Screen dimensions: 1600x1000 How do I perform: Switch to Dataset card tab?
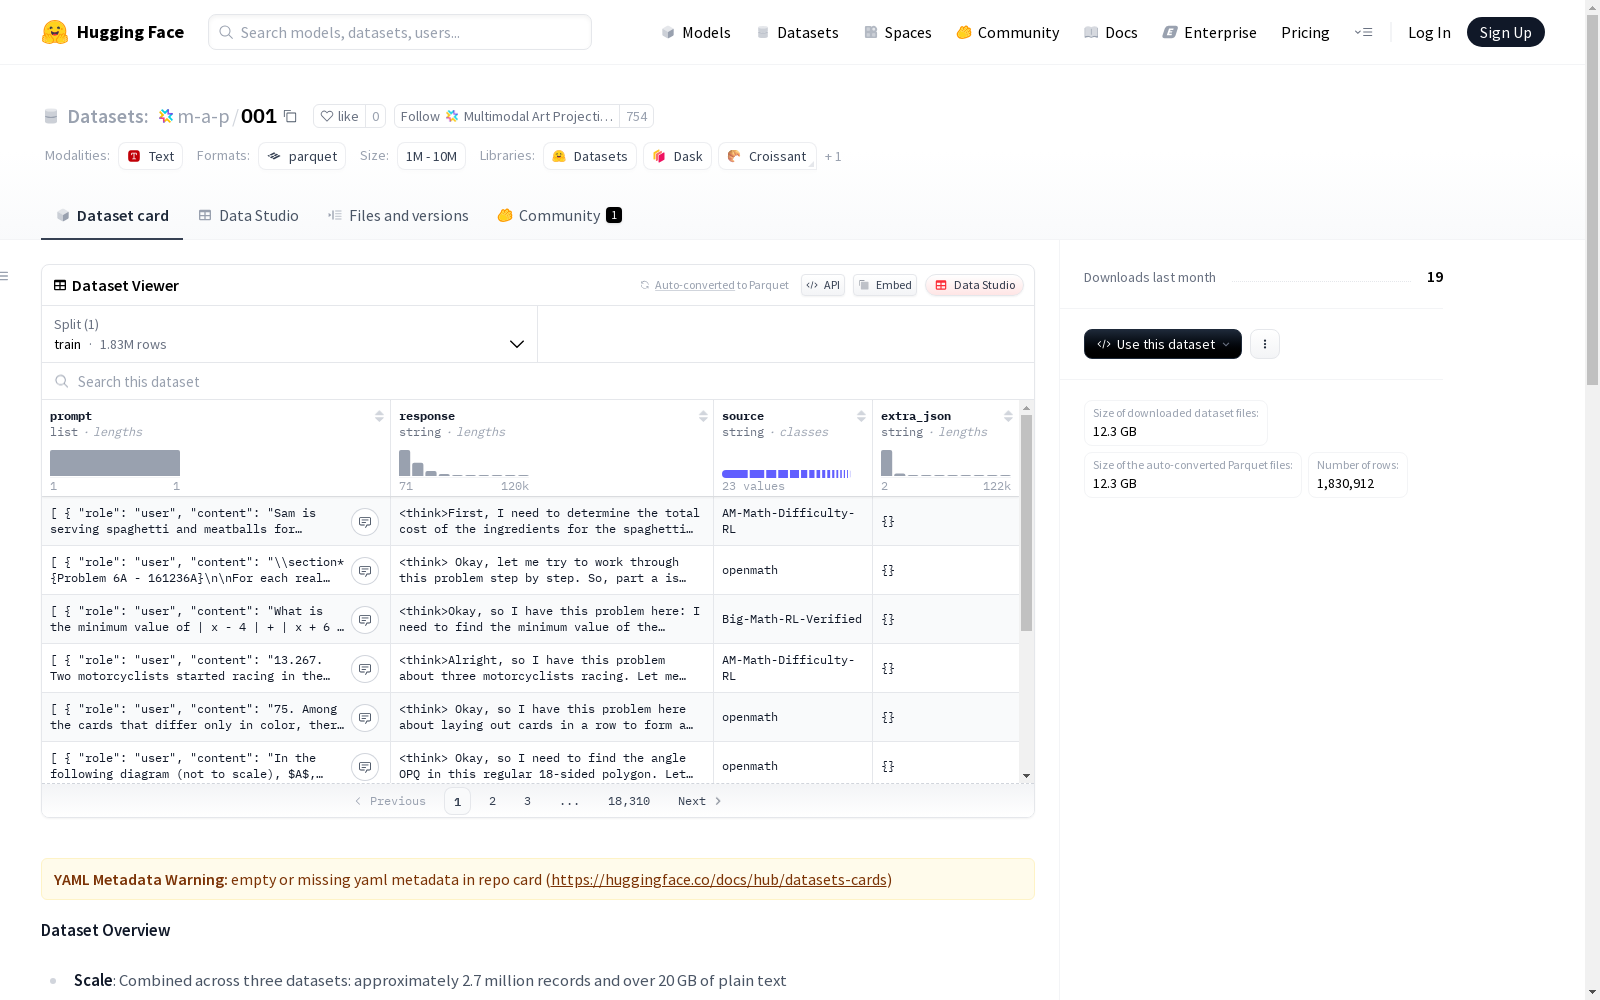112,215
